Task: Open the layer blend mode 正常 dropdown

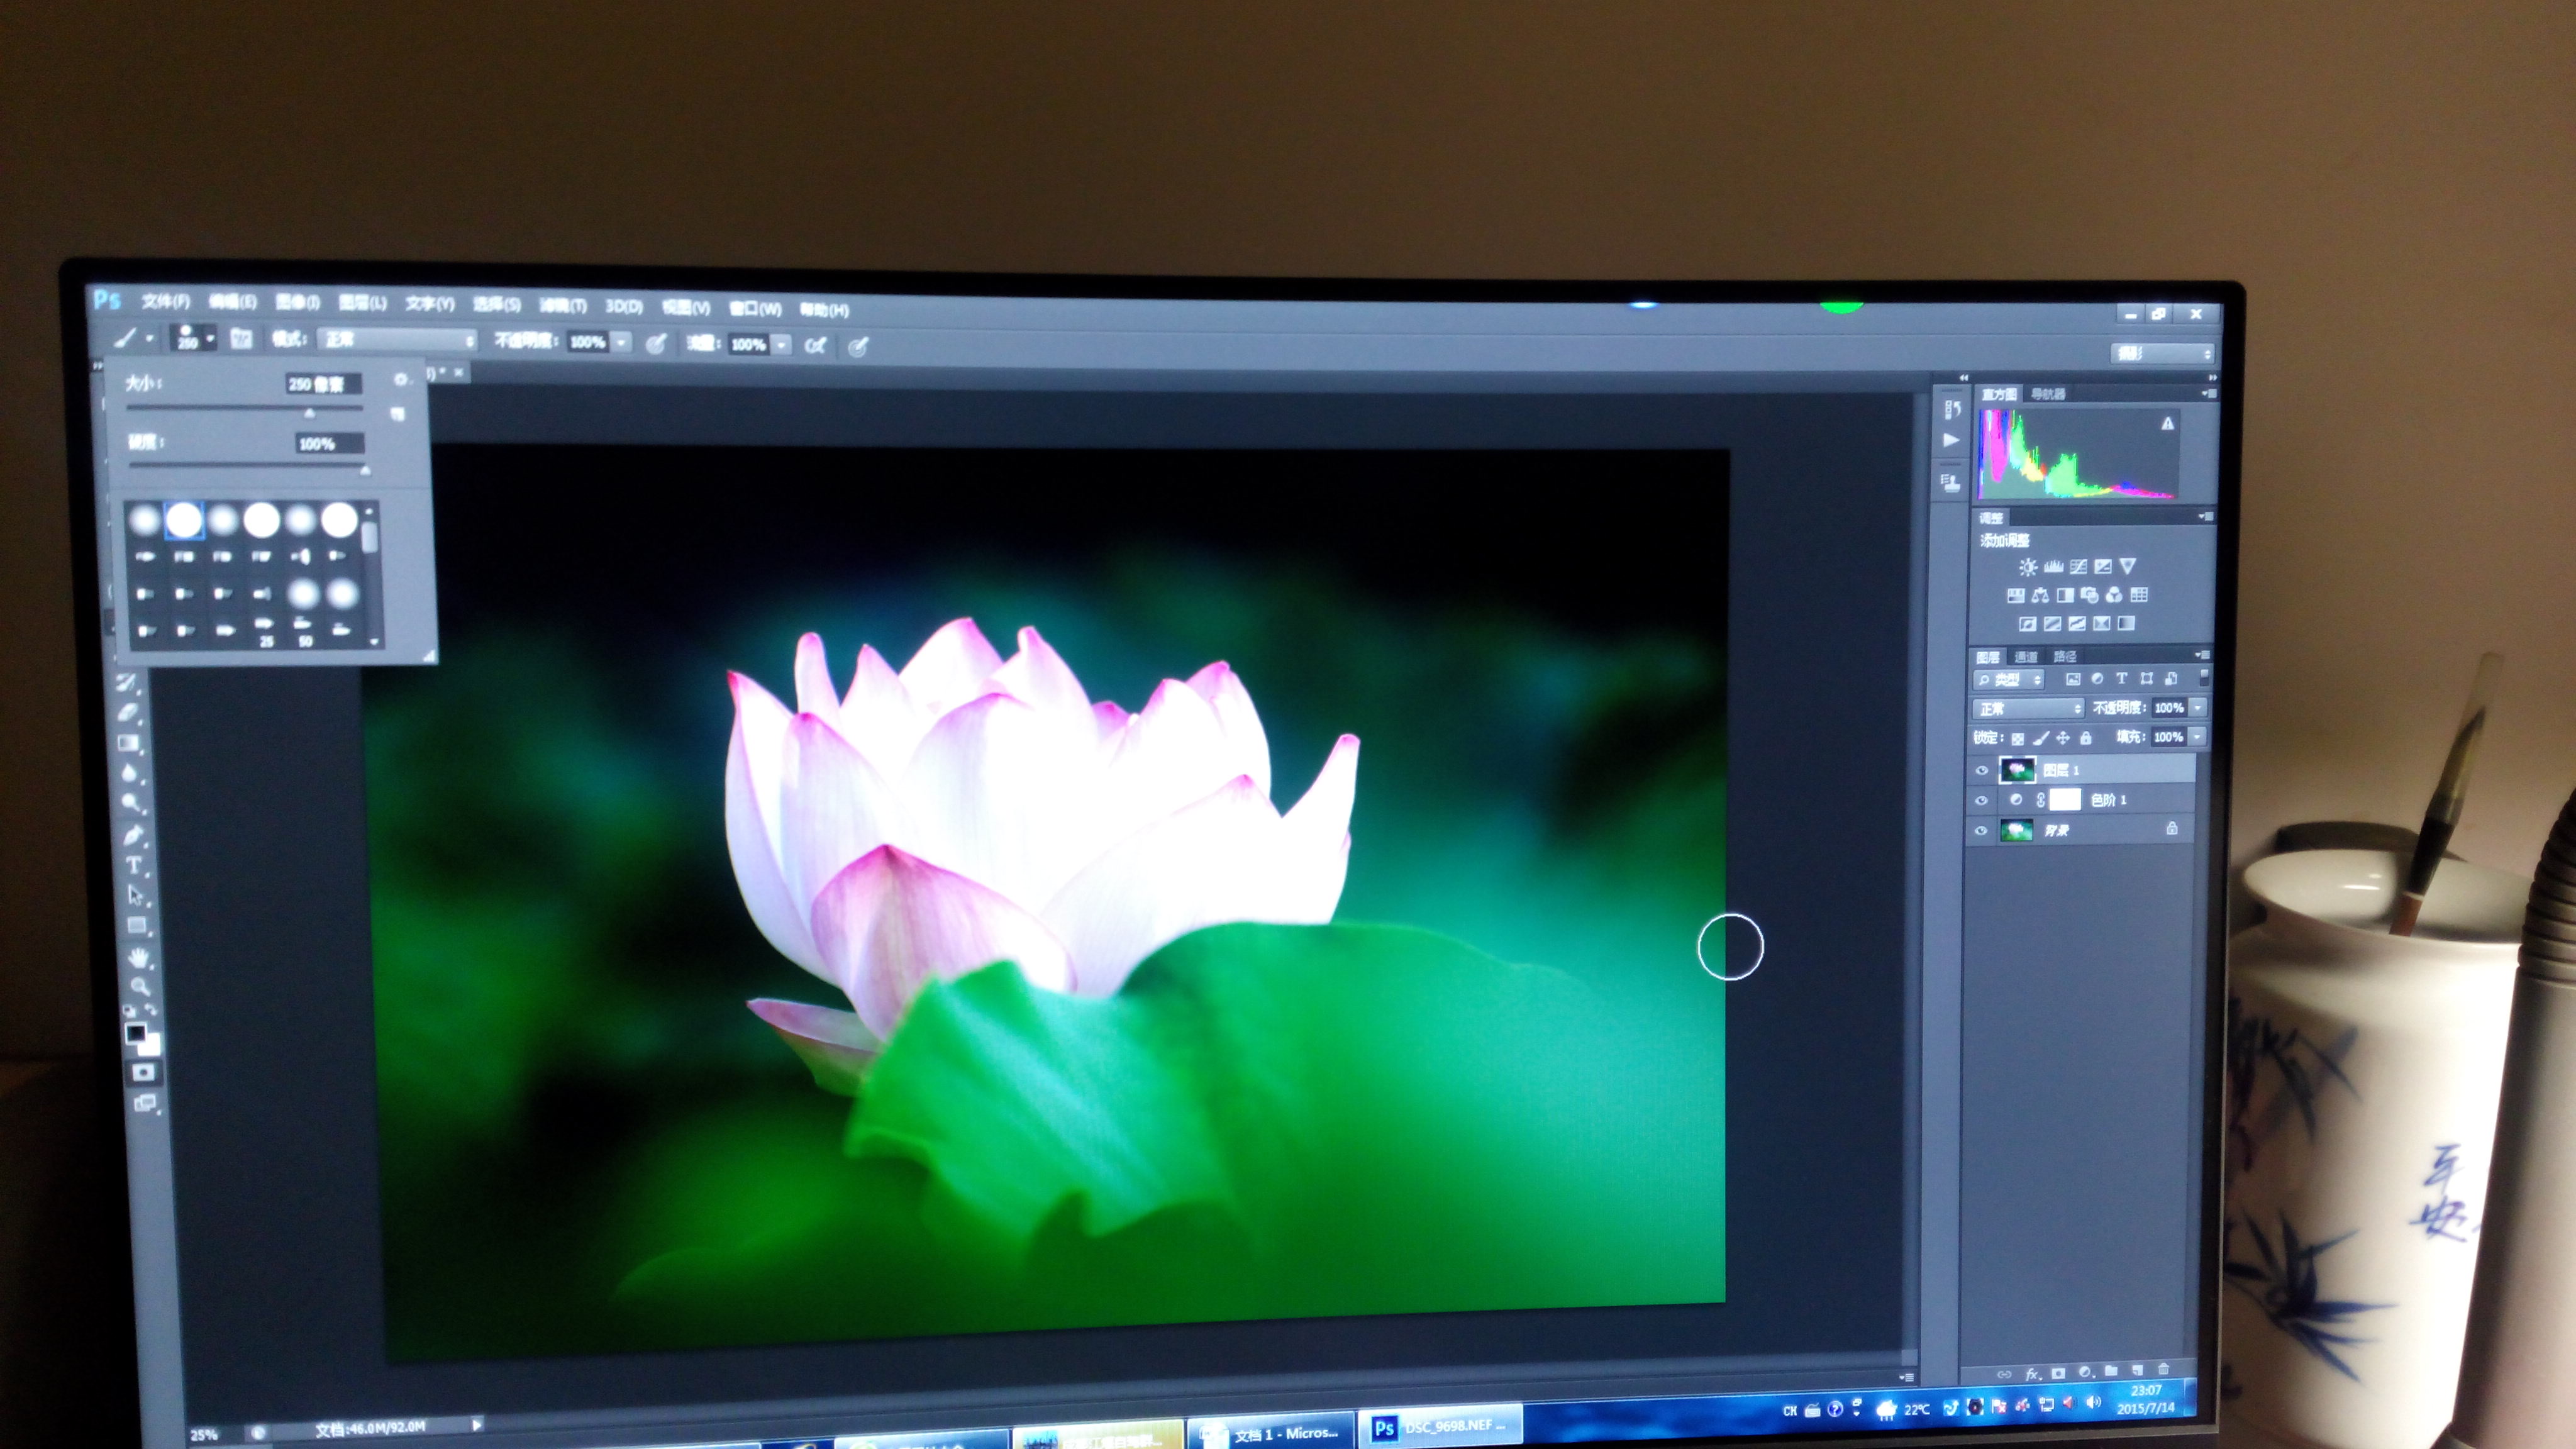Action: (x=2028, y=708)
